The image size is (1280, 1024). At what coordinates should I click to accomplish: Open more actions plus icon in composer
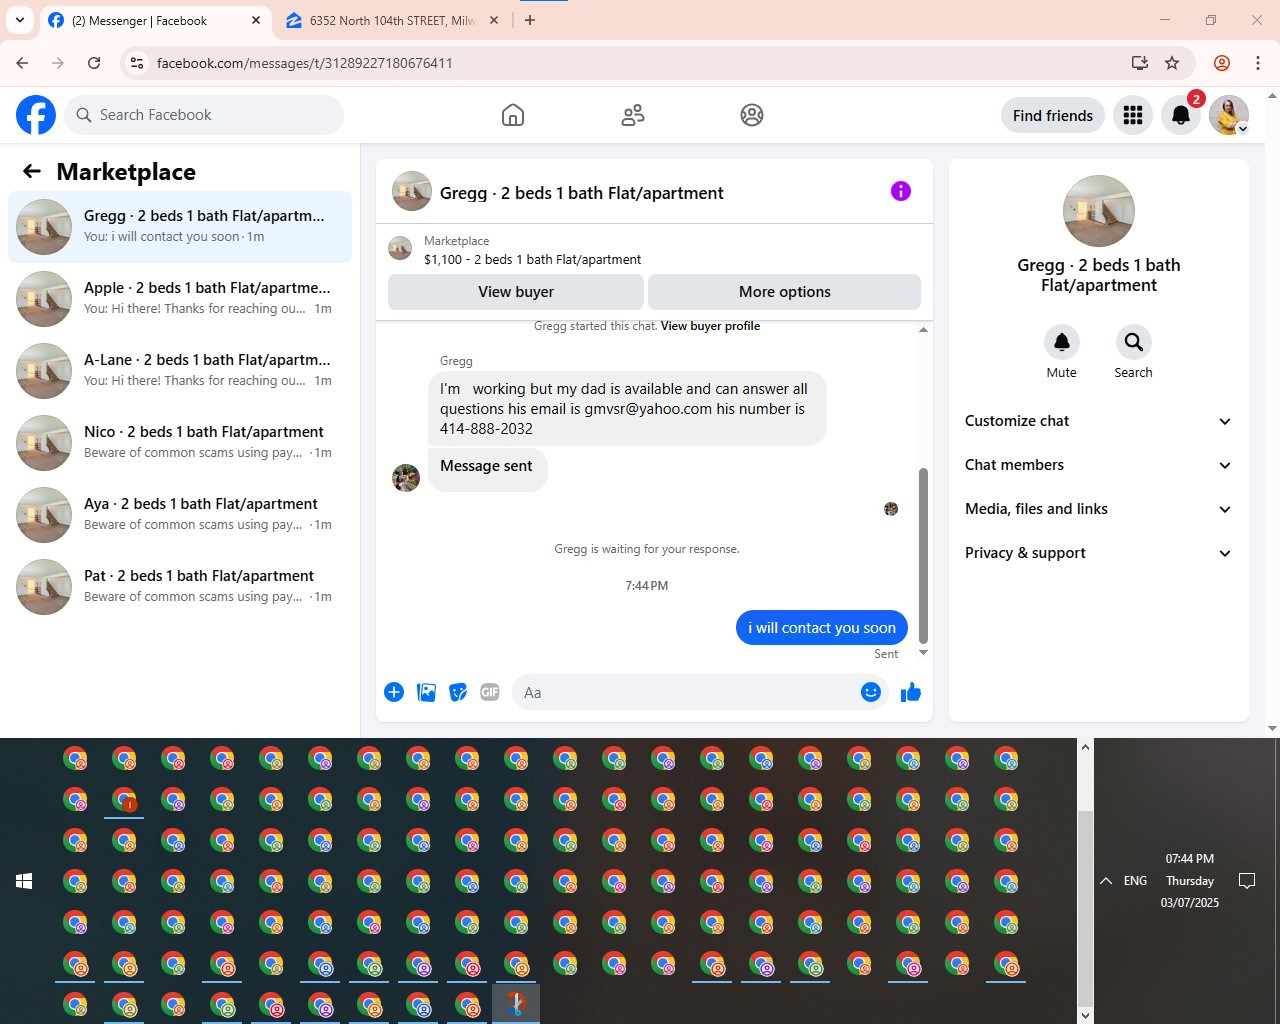pyautogui.click(x=394, y=692)
